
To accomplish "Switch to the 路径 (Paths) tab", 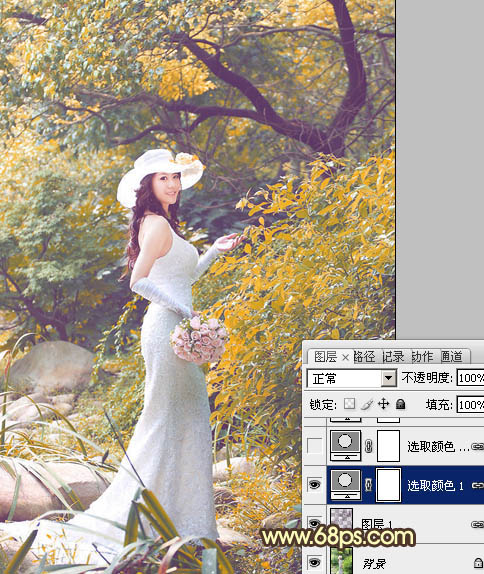I will (x=365, y=356).
